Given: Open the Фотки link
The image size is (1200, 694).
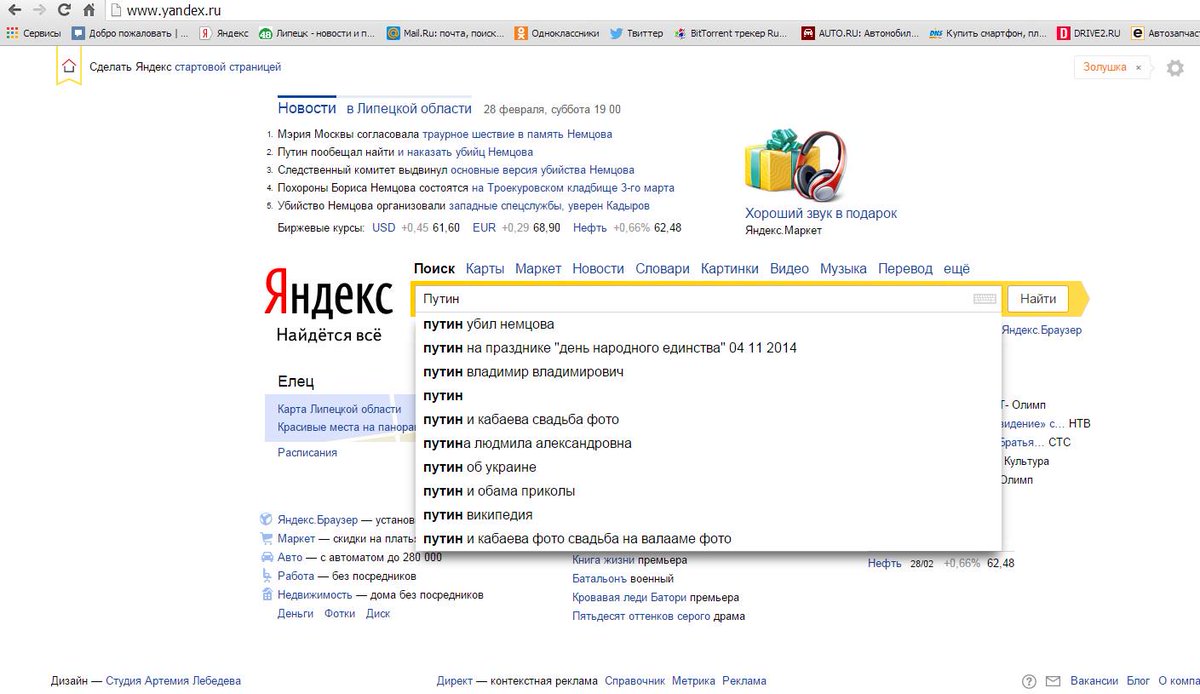Looking at the screenshot, I should 339,614.
